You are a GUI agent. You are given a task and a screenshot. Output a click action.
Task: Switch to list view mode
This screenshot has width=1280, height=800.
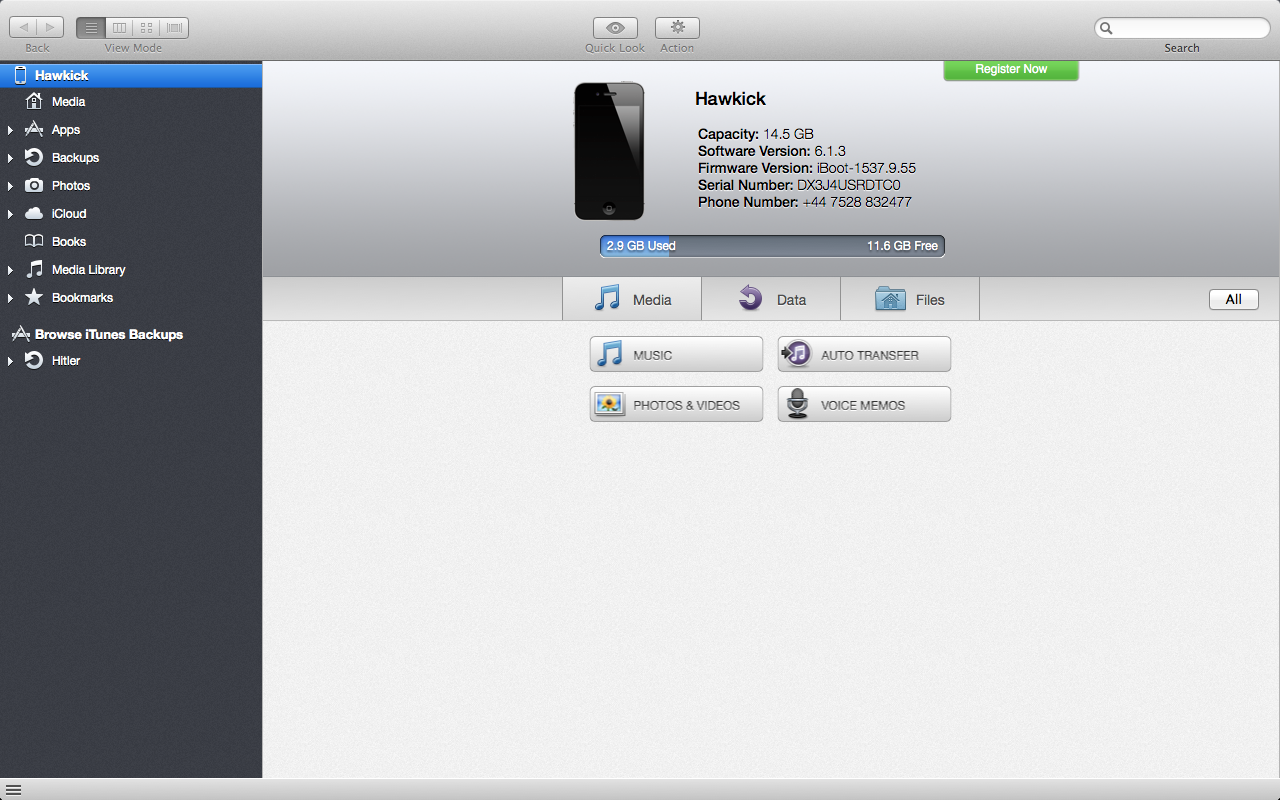click(91, 28)
